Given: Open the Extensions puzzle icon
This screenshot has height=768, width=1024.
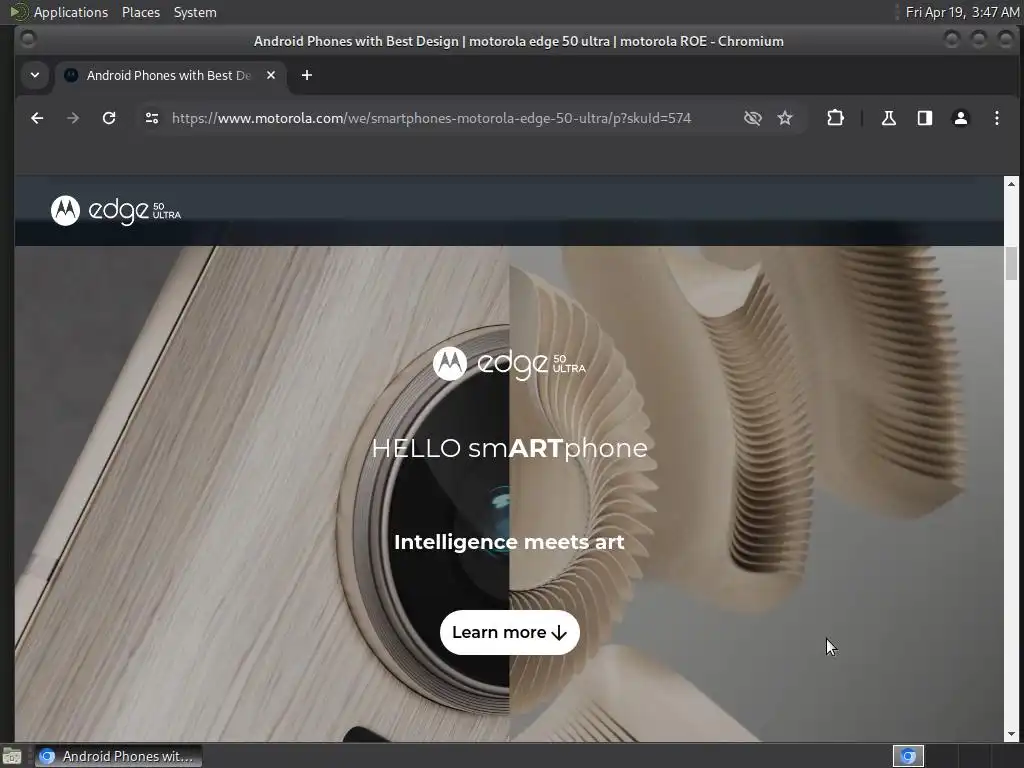Looking at the screenshot, I should point(835,118).
